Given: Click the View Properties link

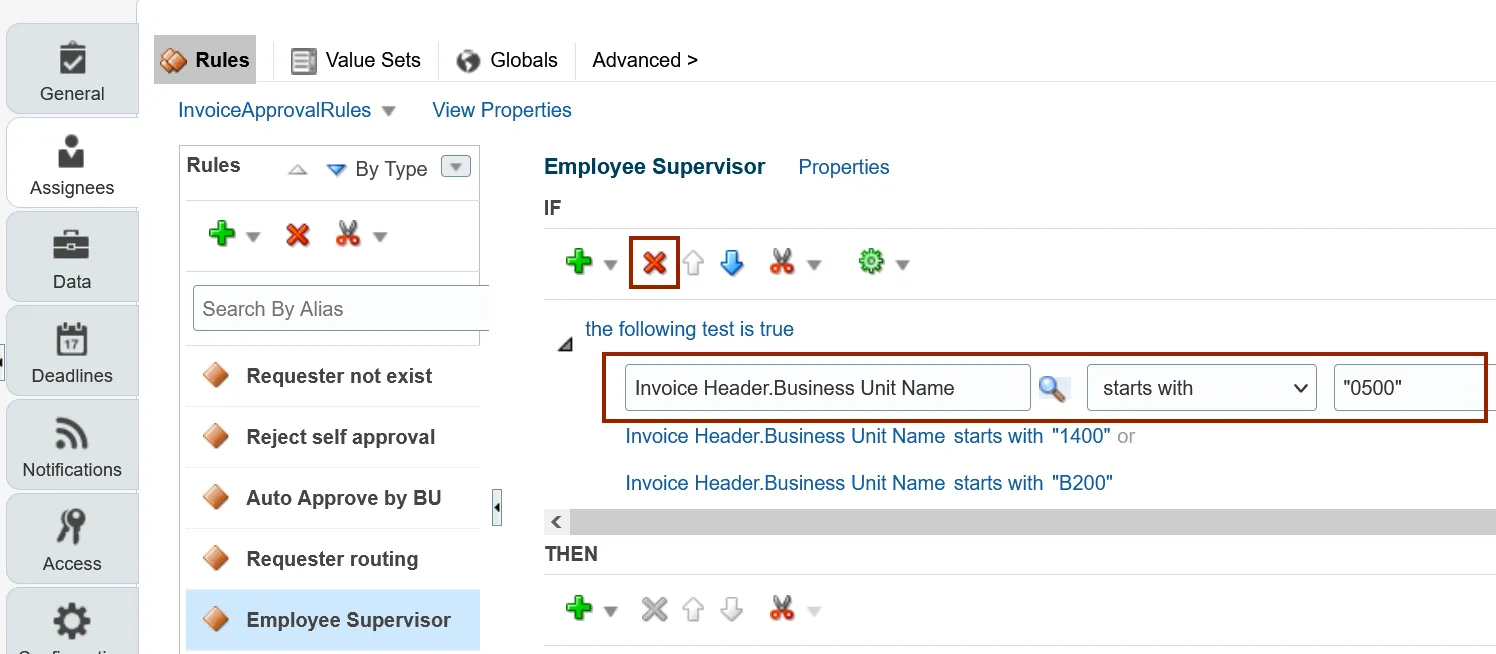Looking at the screenshot, I should [502, 110].
